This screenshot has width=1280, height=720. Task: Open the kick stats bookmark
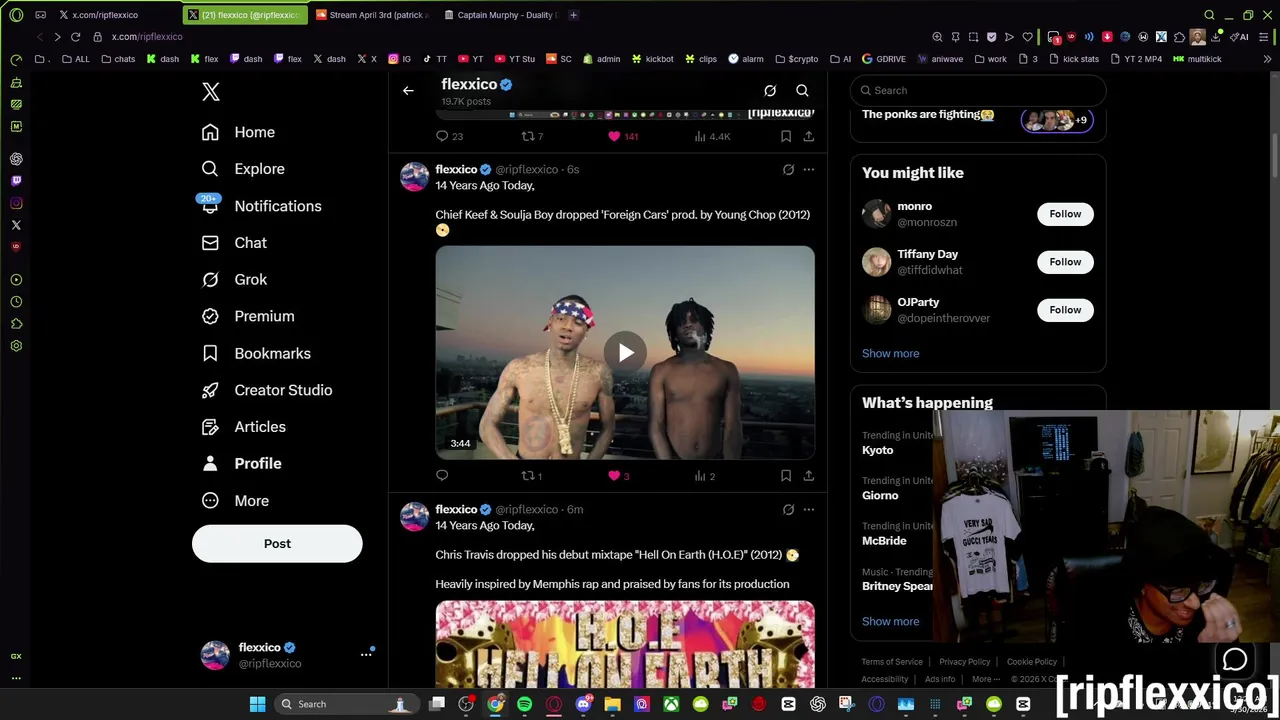click(1073, 59)
